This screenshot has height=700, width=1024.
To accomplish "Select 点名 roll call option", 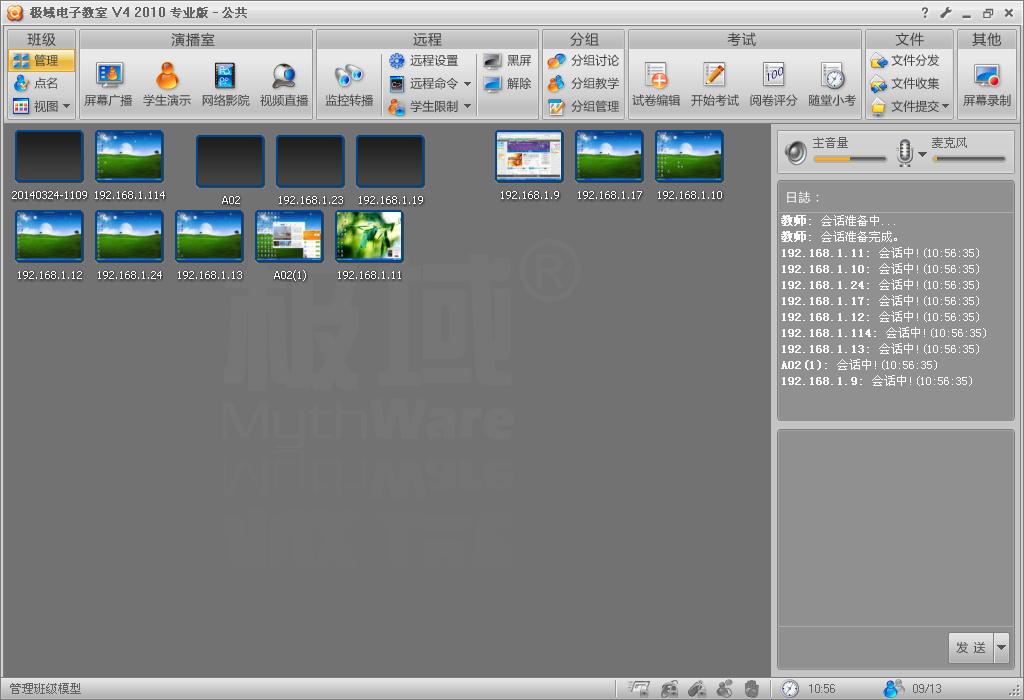I will (x=42, y=84).
